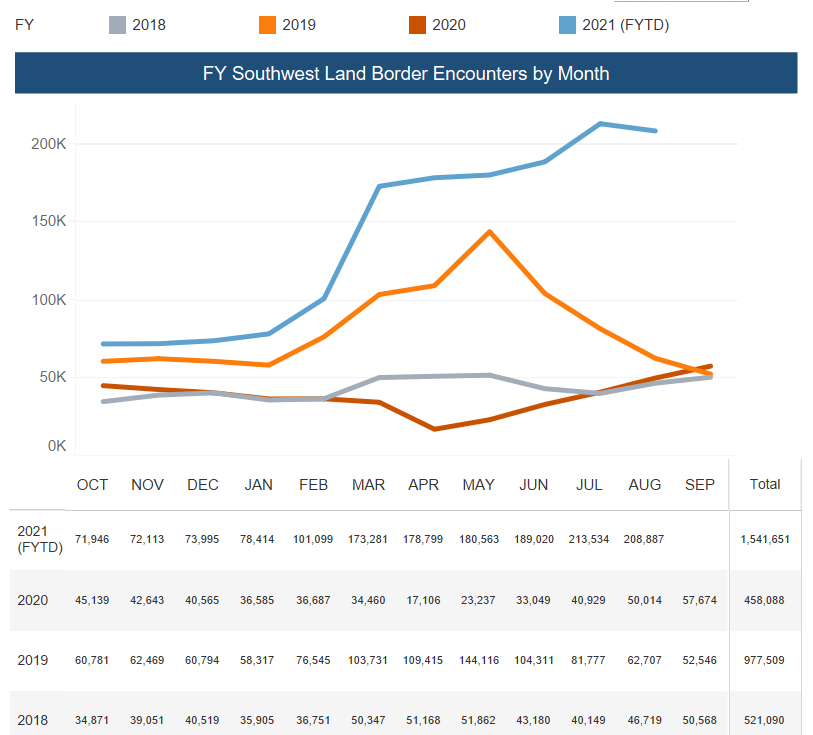Click the 2019 row label in table

pos(34,661)
